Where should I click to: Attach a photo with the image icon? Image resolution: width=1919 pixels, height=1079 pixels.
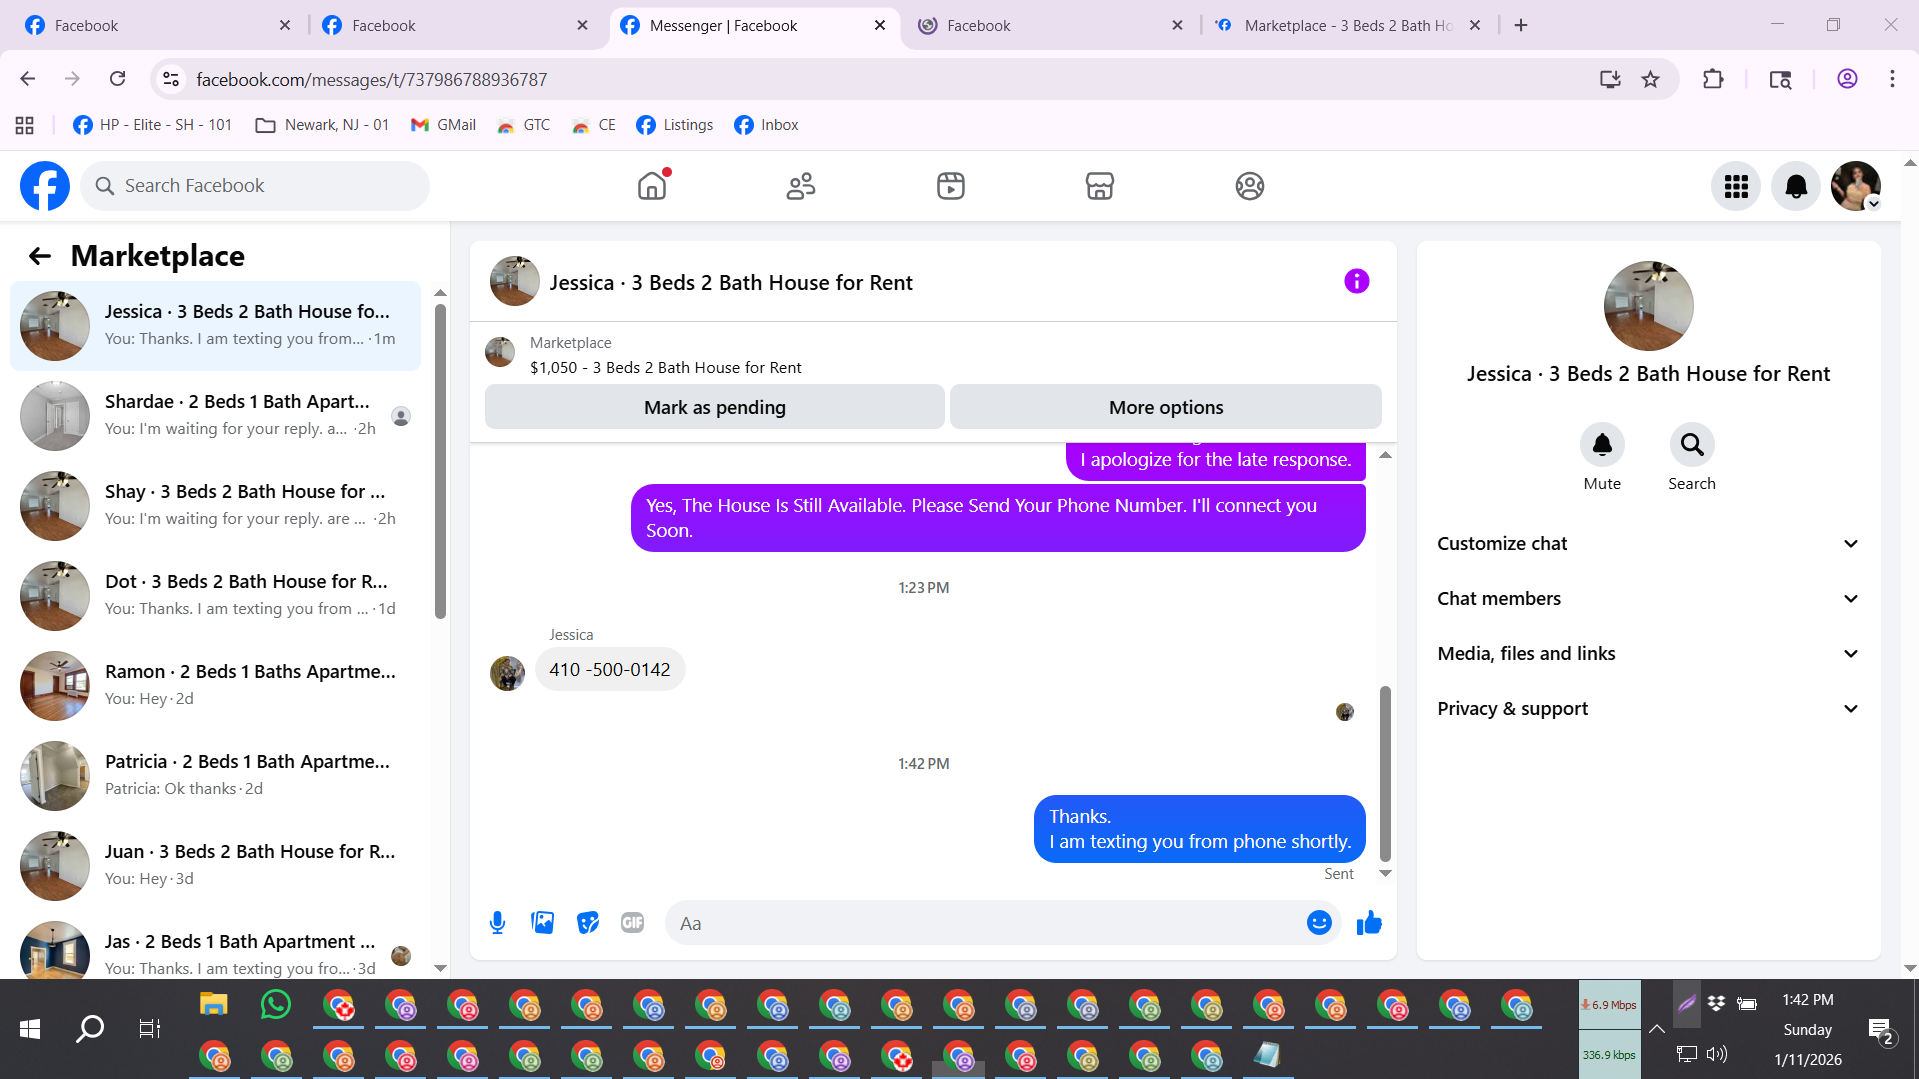(543, 923)
